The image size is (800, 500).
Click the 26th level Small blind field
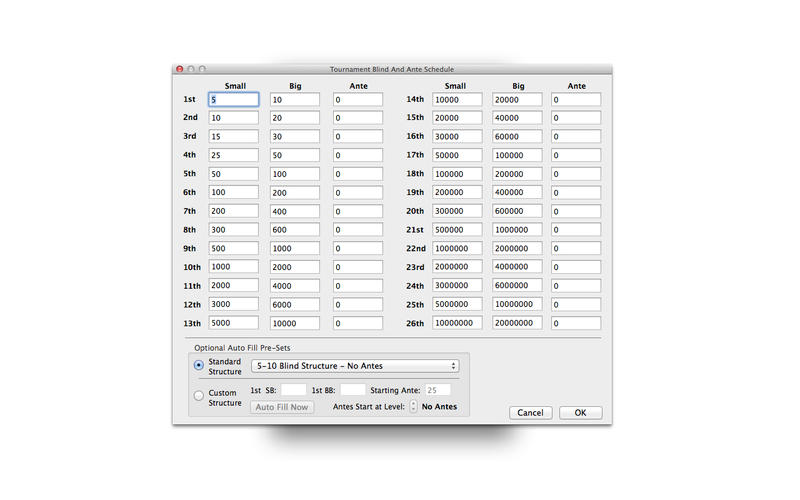tap(457, 323)
